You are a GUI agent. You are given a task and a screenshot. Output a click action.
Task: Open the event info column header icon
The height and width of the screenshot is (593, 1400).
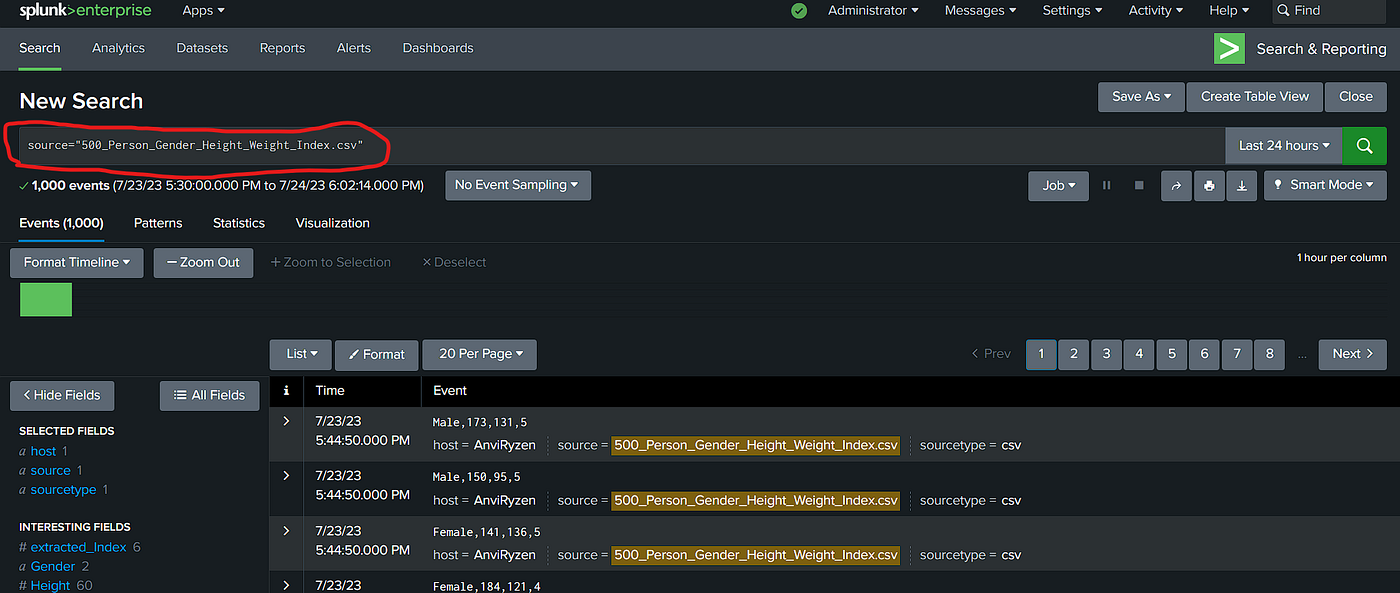[x=286, y=391]
